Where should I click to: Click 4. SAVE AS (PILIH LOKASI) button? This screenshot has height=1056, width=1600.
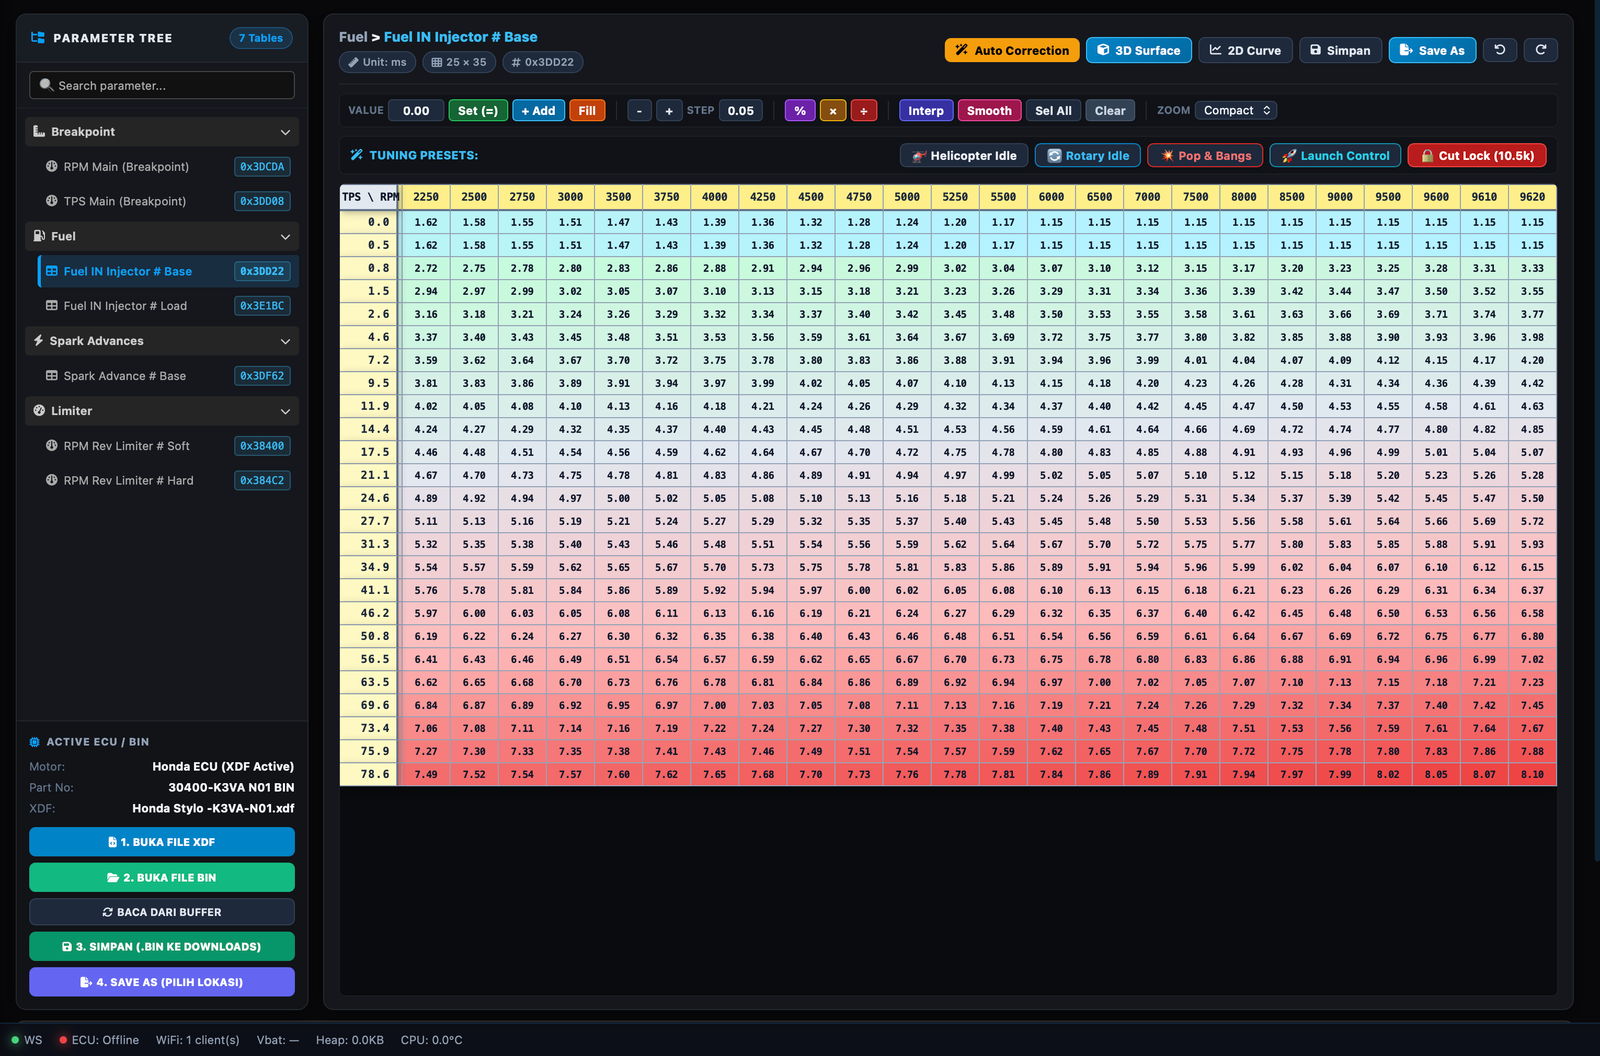click(x=162, y=982)
